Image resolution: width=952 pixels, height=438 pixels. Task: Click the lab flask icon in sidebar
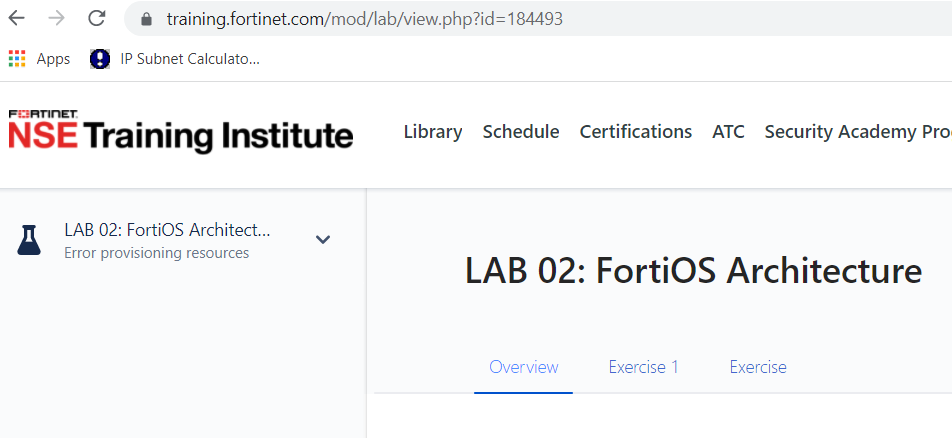click(29, 239)
